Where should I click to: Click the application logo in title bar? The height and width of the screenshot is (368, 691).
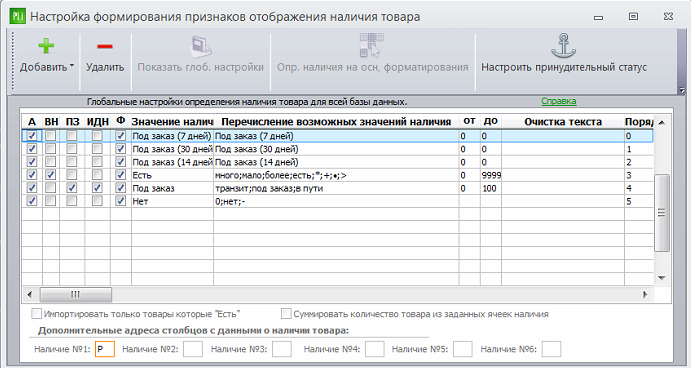[18, 17]
